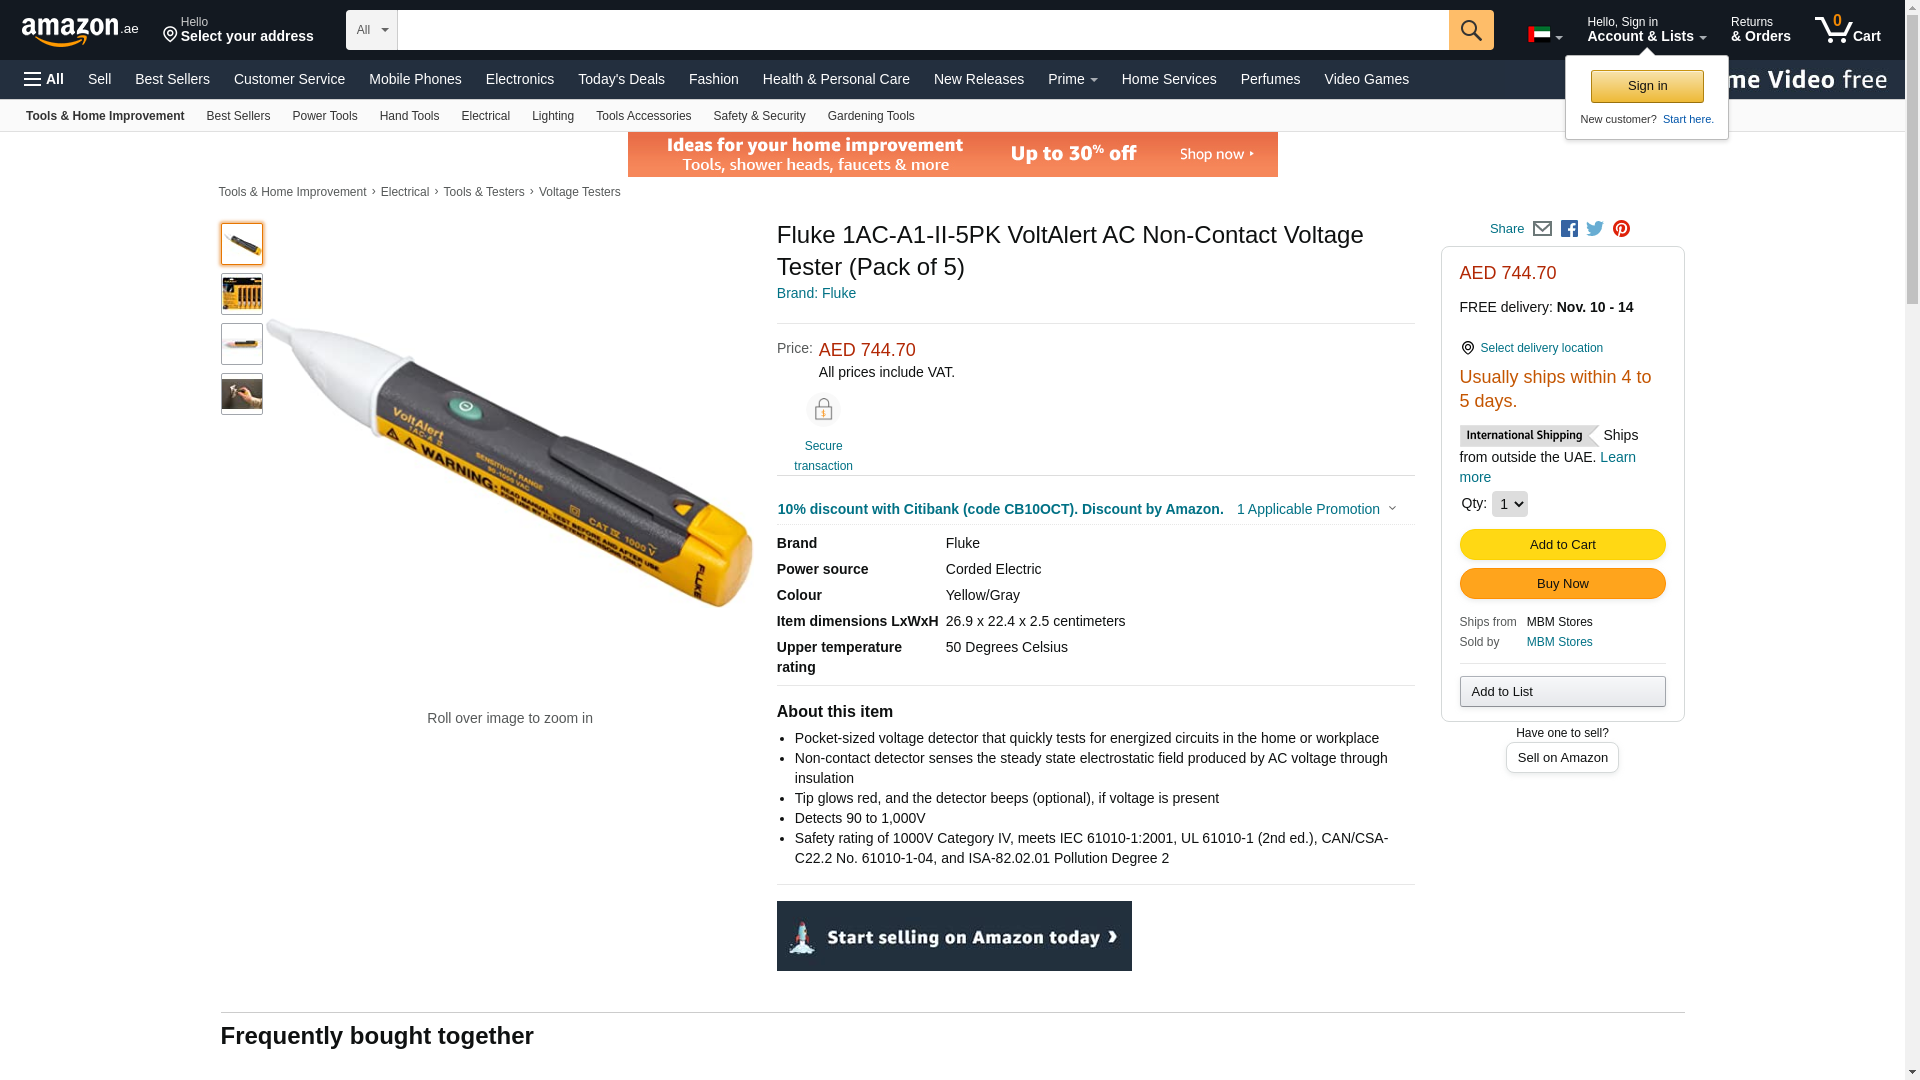The image size is (1920, 1080).
Task: Open the country flag language selector
Action: tap(1544, 35)
